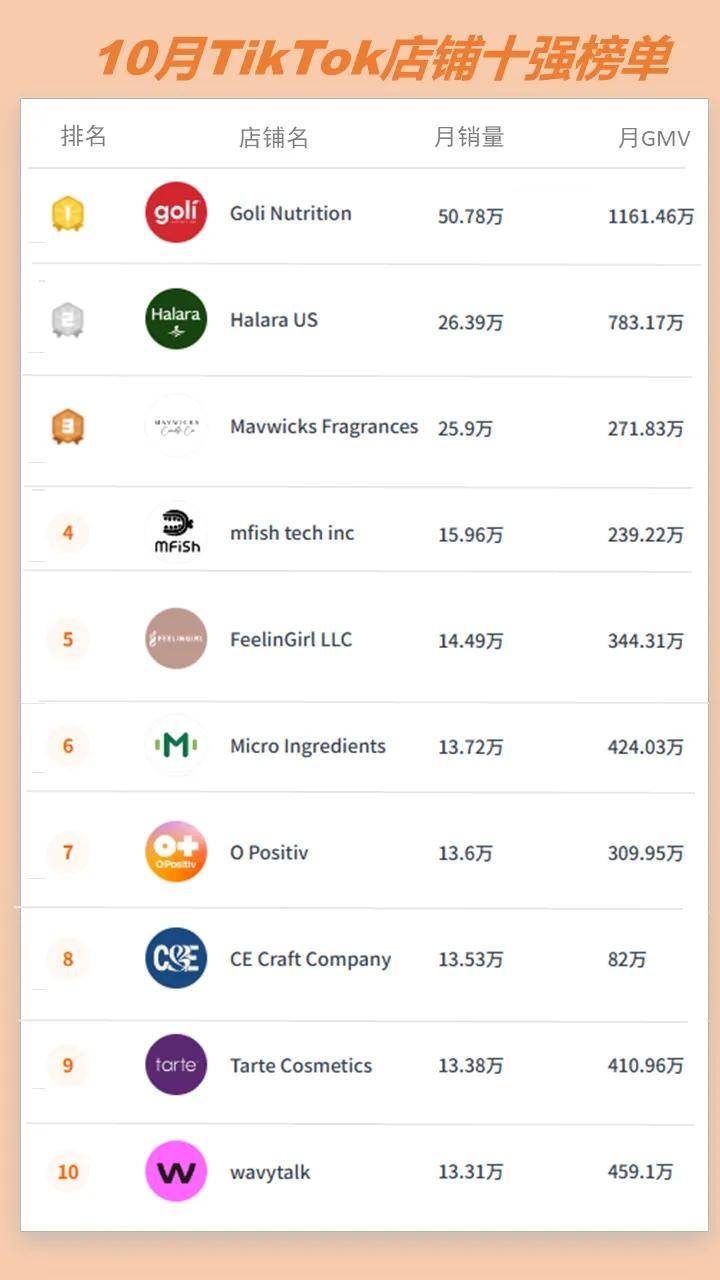Click the 排名 column header
Screen dimensions: 720x1280
tap(84, 136)
